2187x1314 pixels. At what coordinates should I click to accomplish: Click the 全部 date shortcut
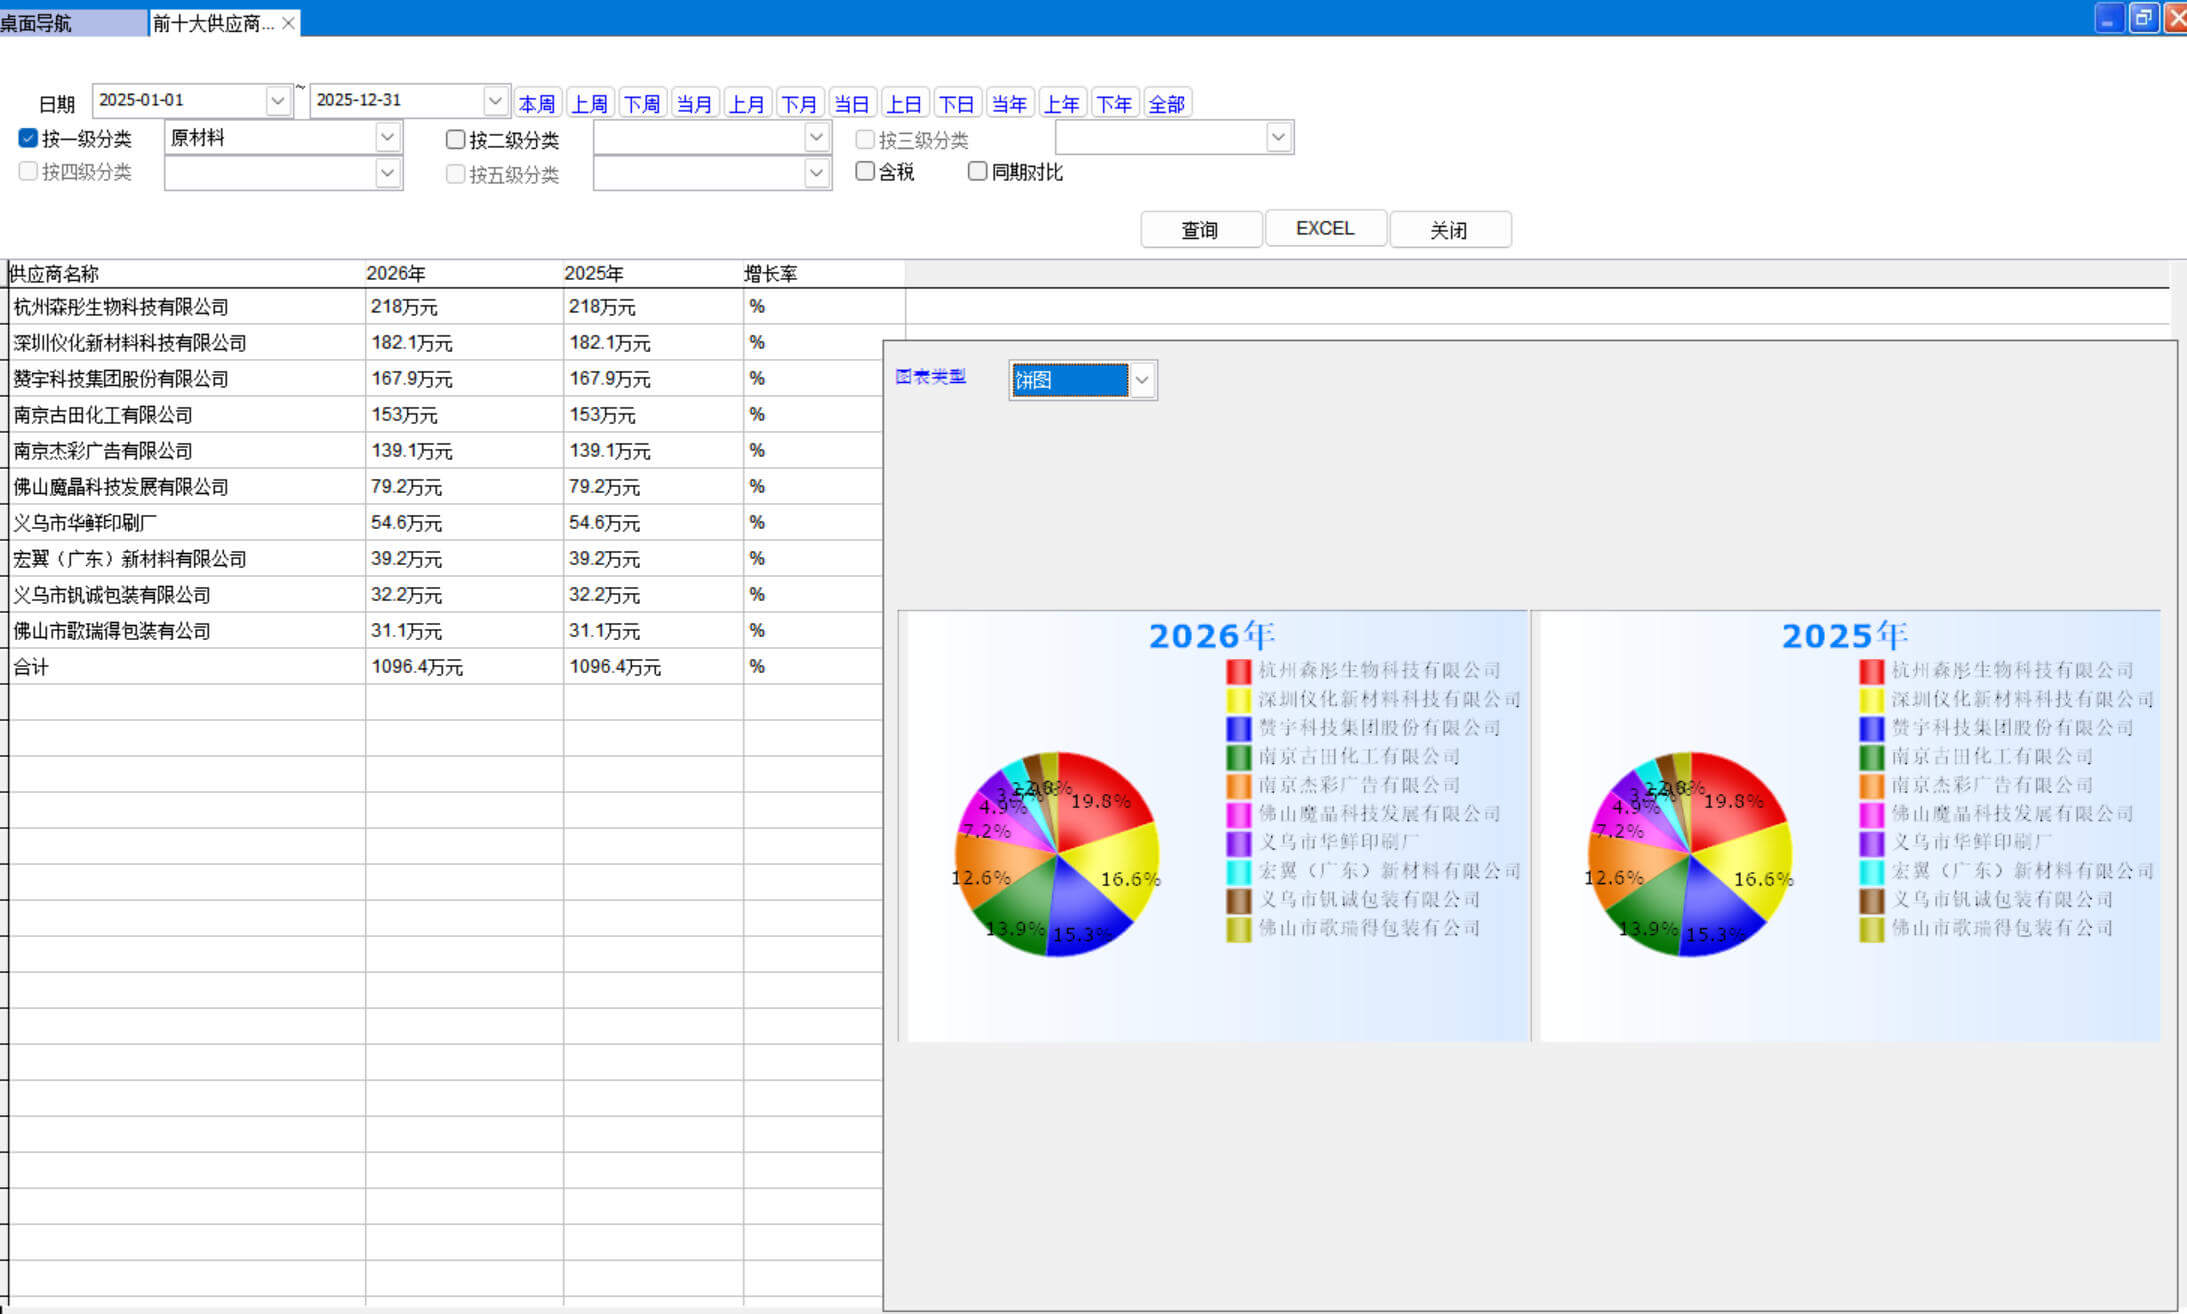click(1166, 103)
